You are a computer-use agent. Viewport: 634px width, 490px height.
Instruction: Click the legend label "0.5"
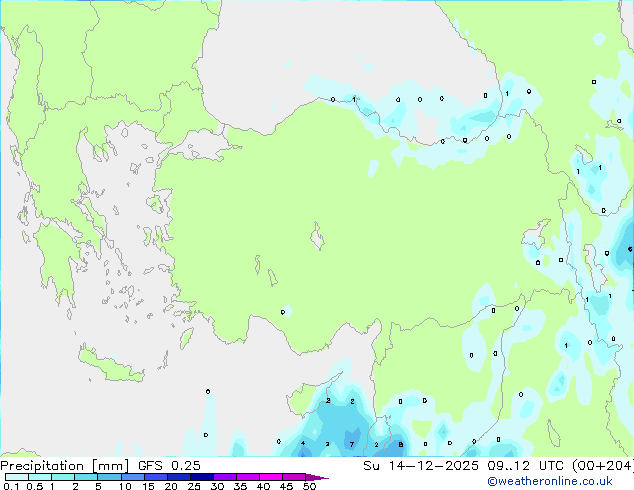click(x=34, y=486)
